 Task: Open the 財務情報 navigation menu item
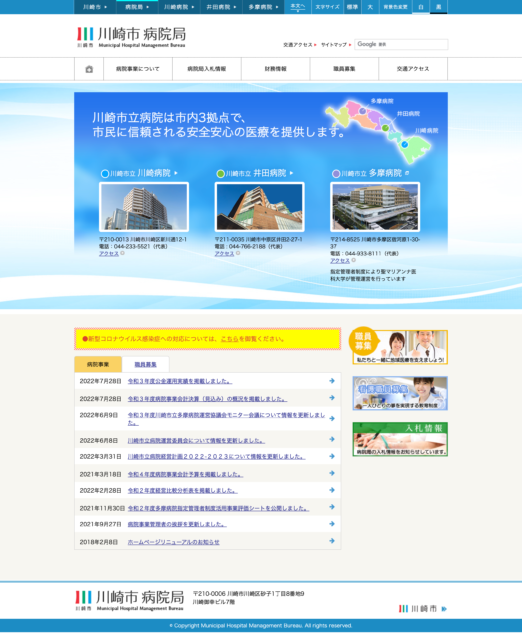(x=275, y=69)
